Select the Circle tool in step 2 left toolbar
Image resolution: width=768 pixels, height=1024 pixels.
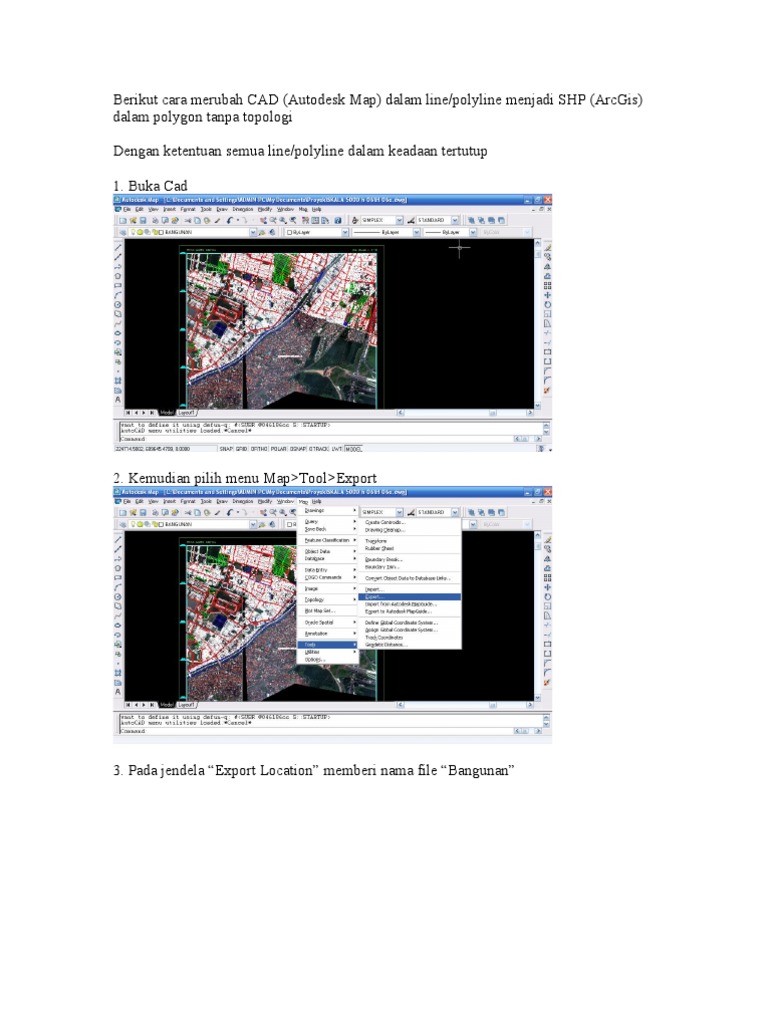[118, 596]
